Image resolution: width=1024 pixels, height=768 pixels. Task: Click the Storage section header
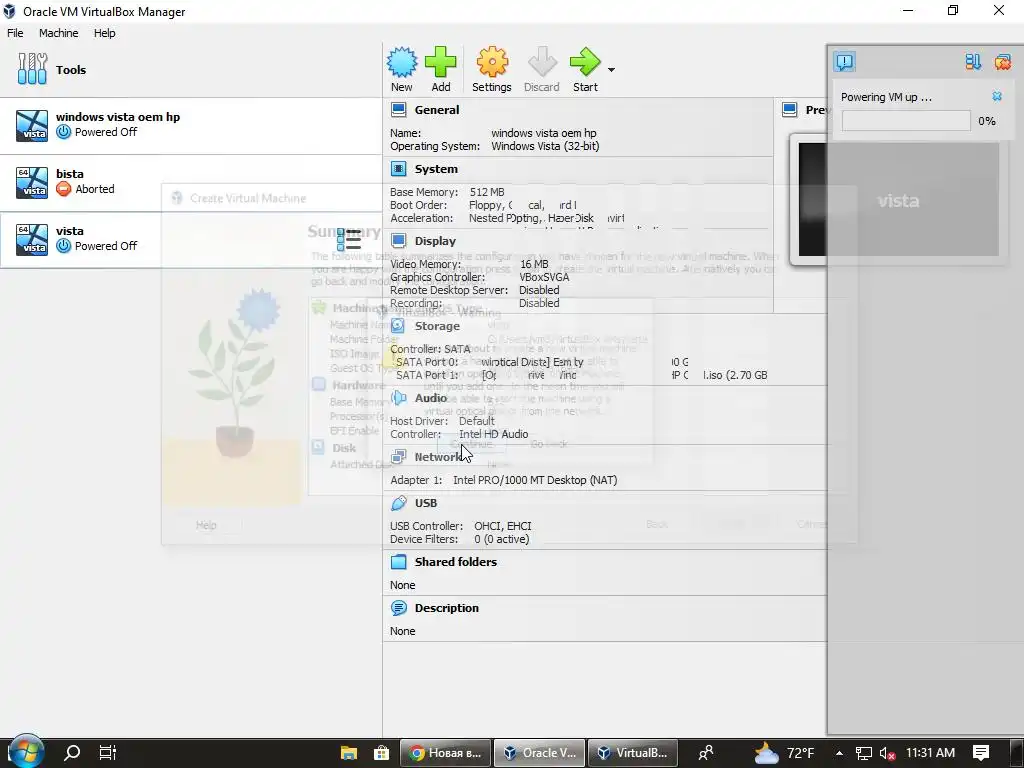(x=437, y=326)
